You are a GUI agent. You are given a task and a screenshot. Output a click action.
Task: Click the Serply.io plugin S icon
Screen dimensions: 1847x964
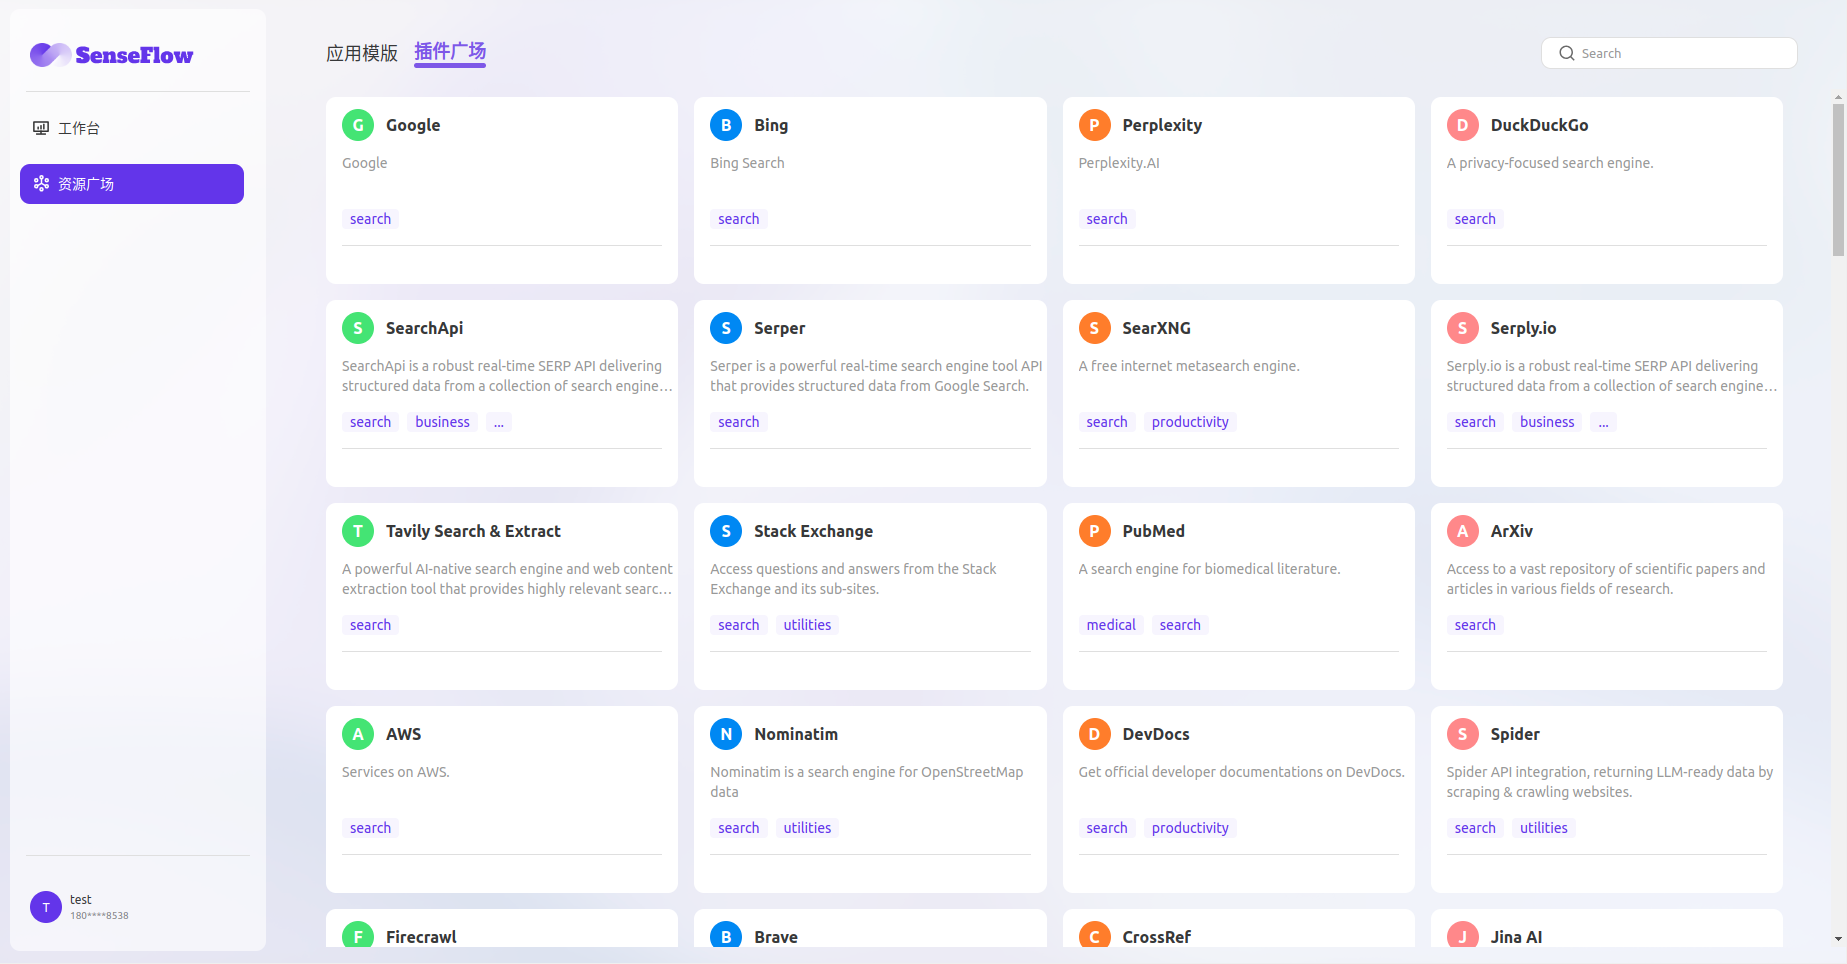pos(1462,328)
